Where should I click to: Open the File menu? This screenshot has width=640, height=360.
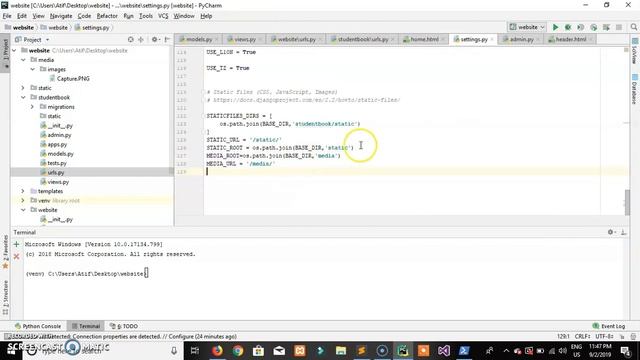(x=7, y=16)
